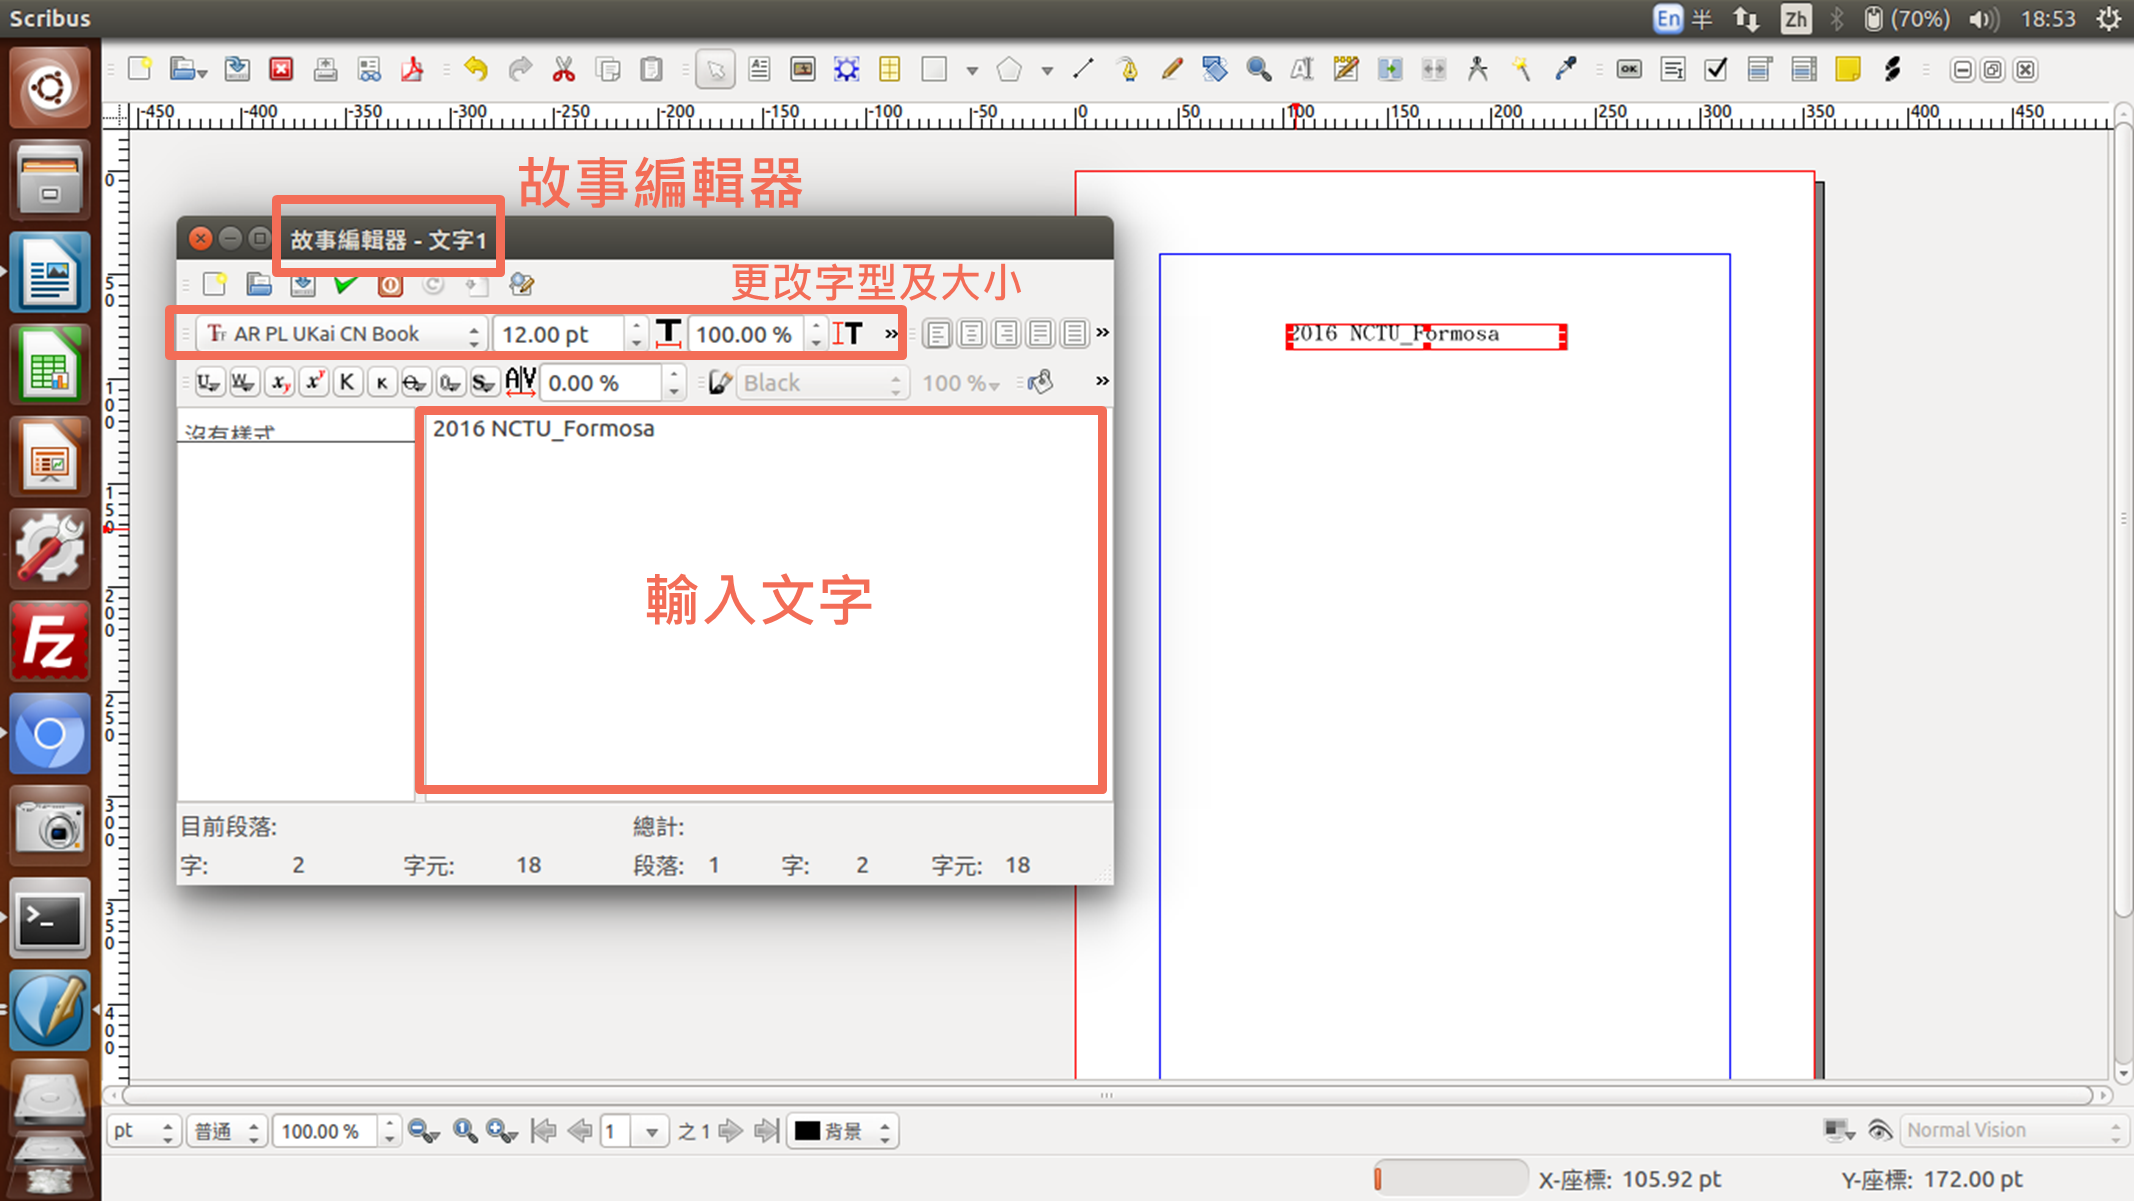This screenshot has height=1201, width=2134.
Task: Update text frame and exit with green check
Action: point(346,285)
